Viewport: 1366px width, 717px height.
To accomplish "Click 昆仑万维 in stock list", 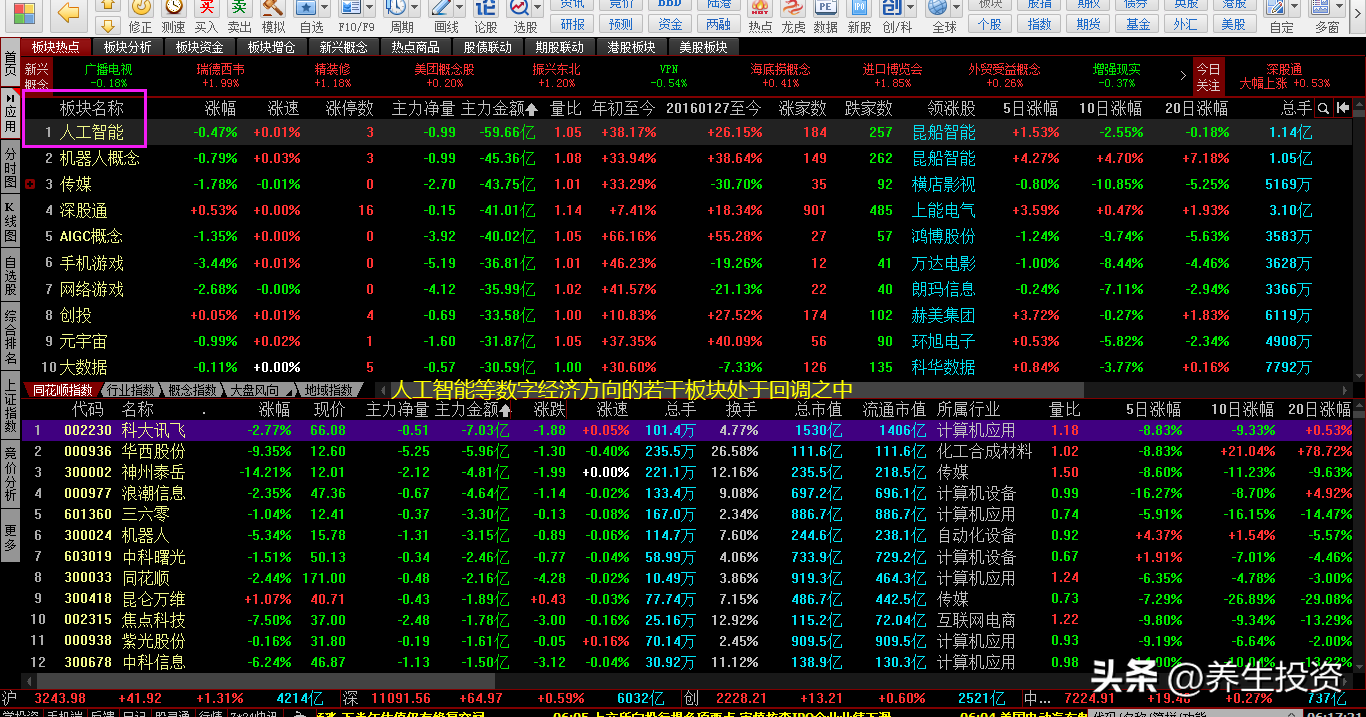I will pos(153,599).
